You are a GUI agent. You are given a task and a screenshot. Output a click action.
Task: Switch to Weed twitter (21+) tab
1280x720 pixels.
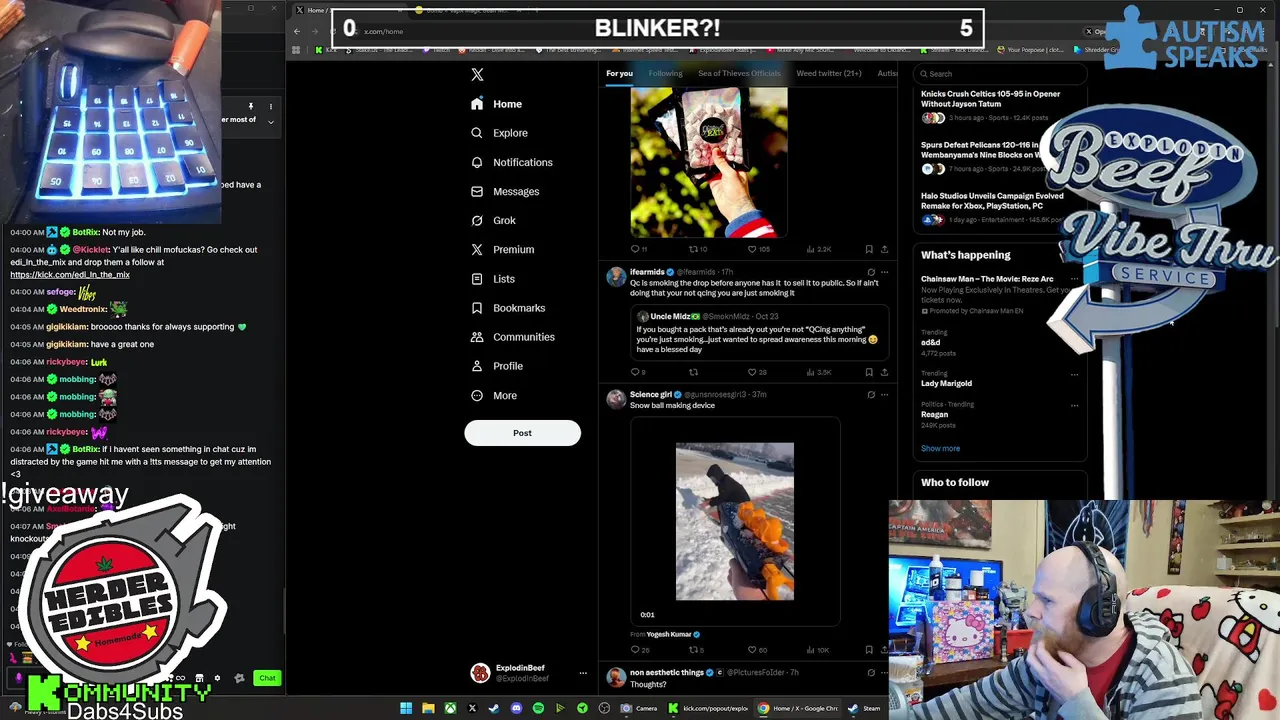(x=828, y=73)
